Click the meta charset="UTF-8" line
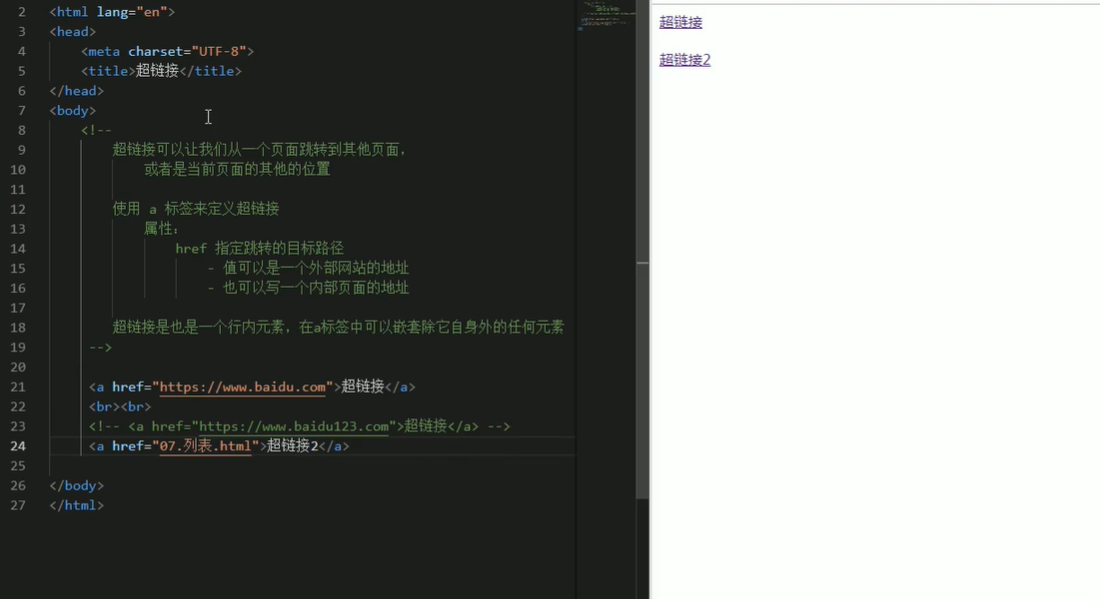Screen dimensions: 1100x599 (167, 51)
